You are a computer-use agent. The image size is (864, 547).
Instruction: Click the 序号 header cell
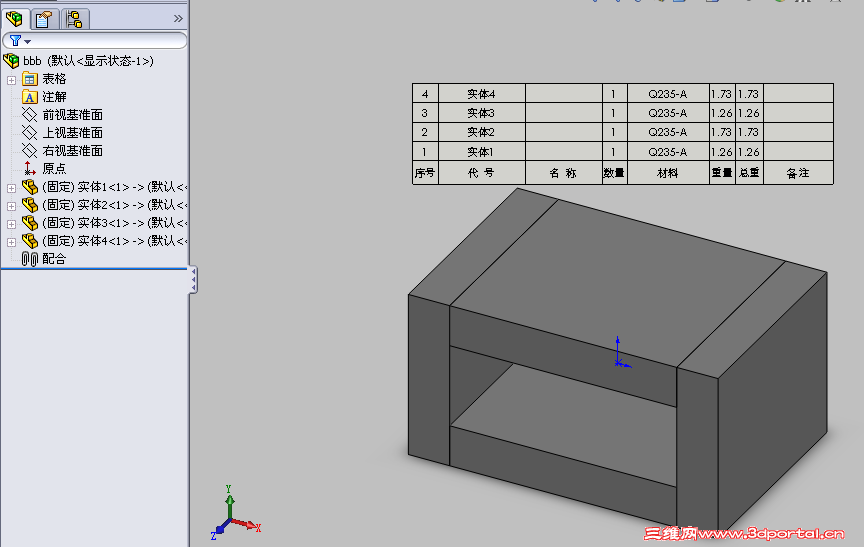pos(425,173)
